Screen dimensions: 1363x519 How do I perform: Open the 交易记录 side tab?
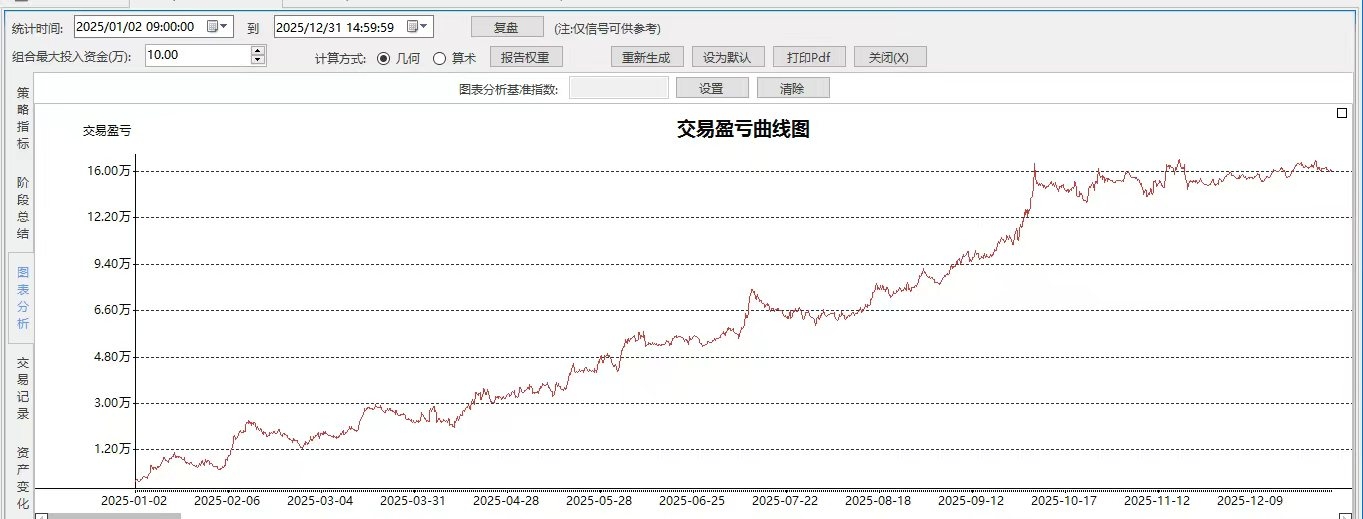(22, 388)
